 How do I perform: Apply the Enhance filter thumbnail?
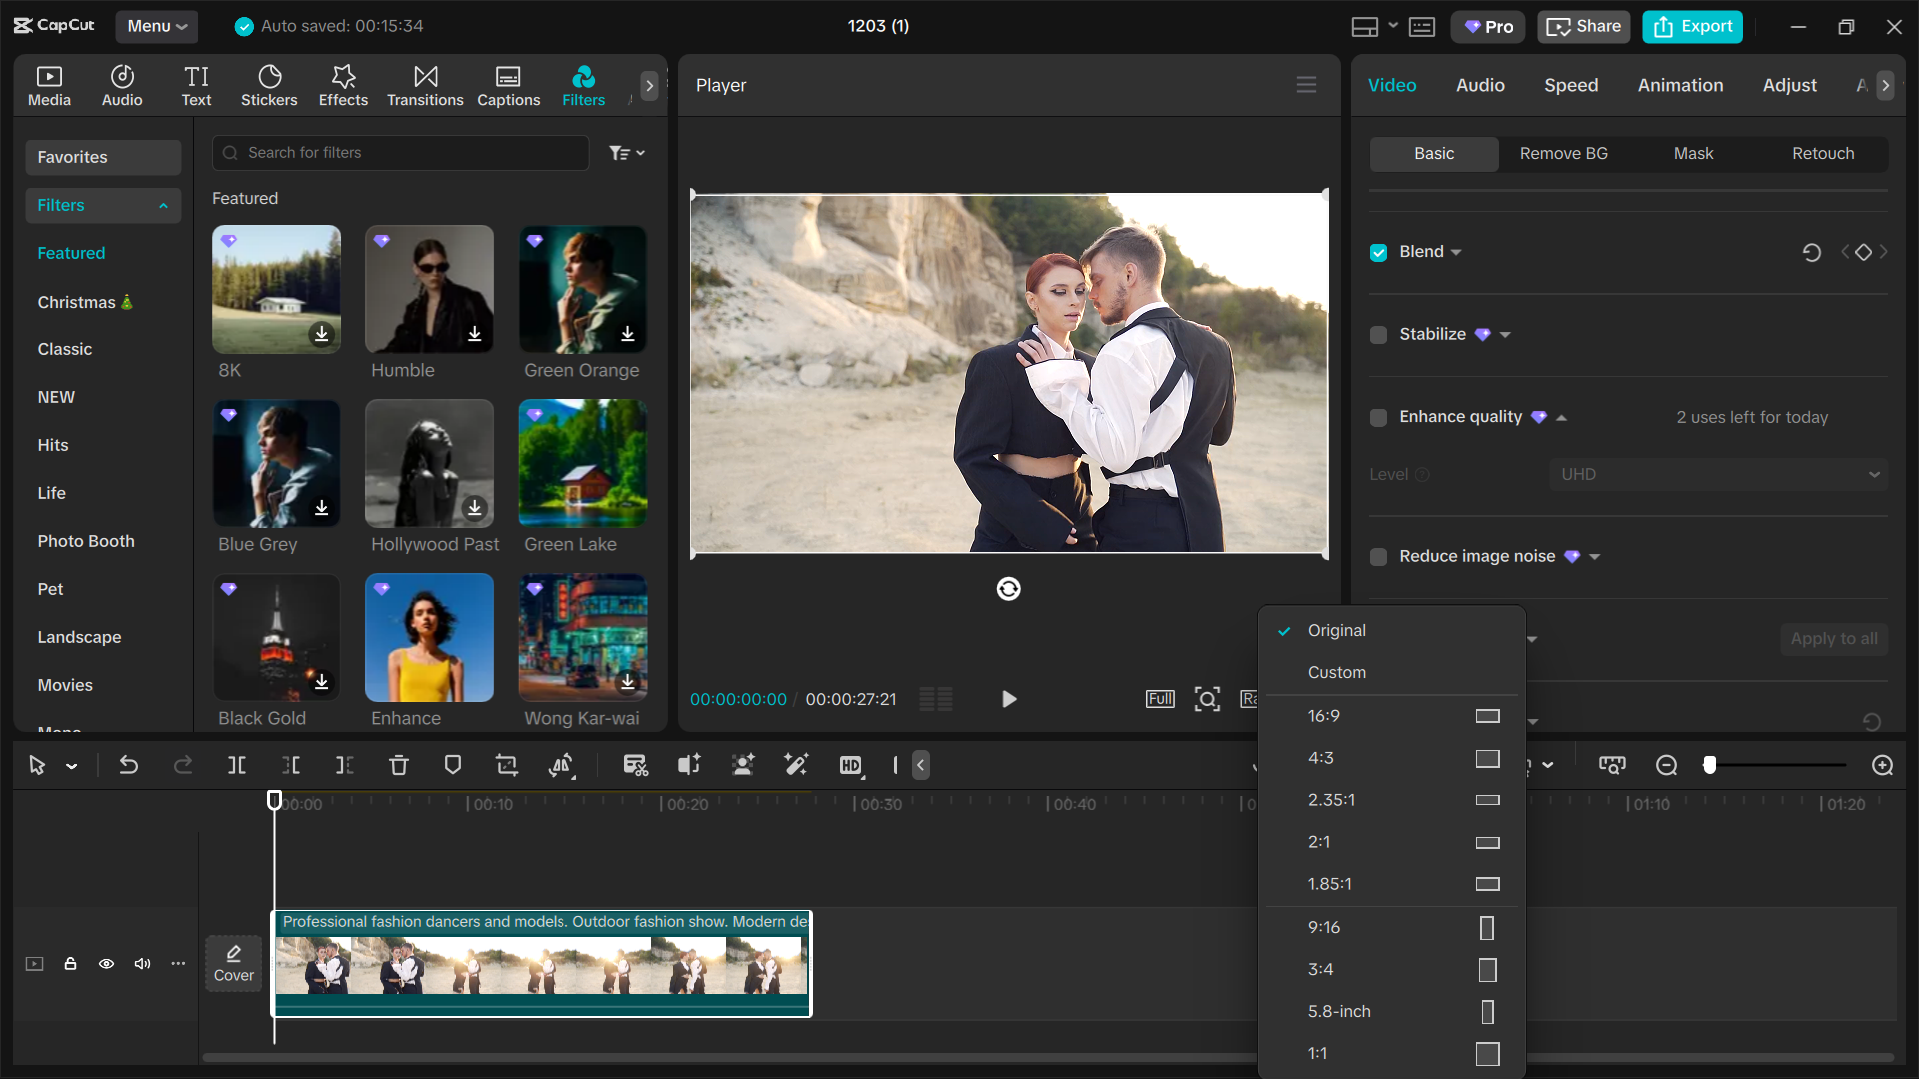428,637
